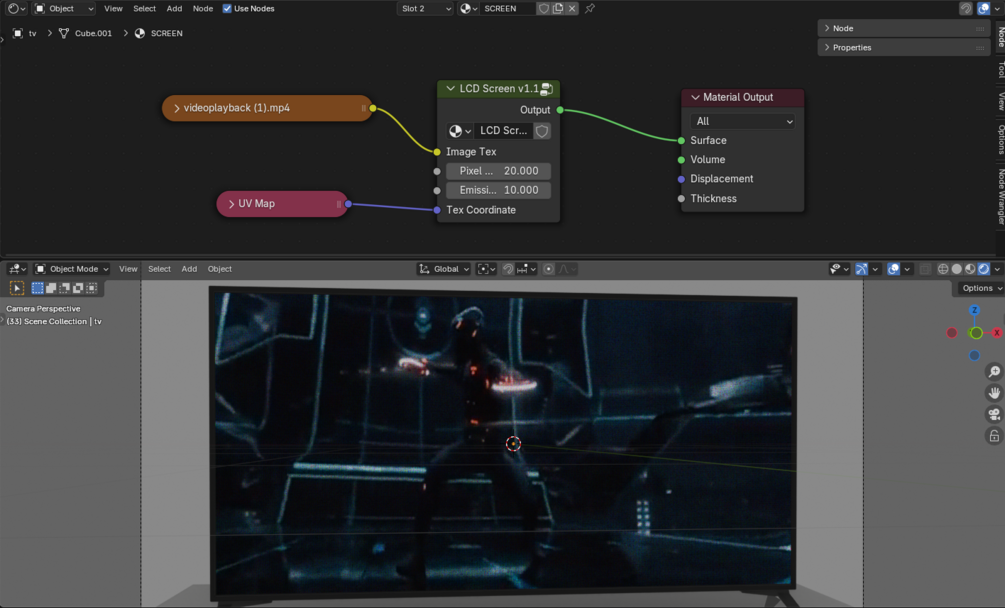Expand the collapsed UV Map node
The image size is (1005, 608).
(231, 204)
